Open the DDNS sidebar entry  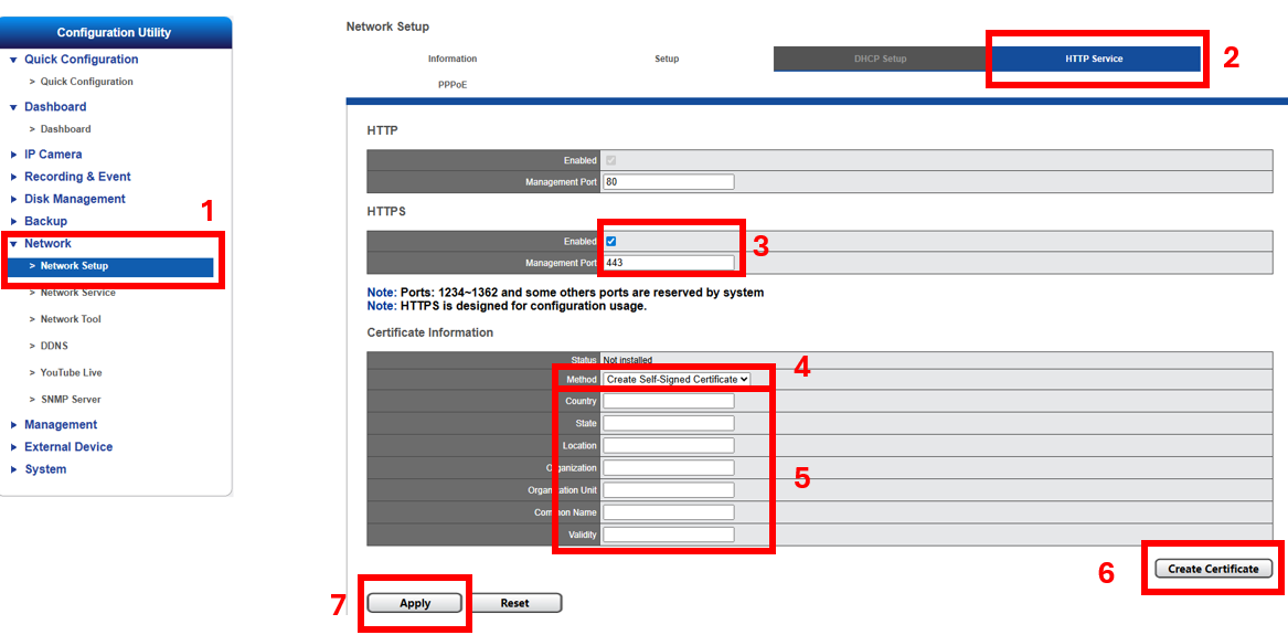(54, 346)
